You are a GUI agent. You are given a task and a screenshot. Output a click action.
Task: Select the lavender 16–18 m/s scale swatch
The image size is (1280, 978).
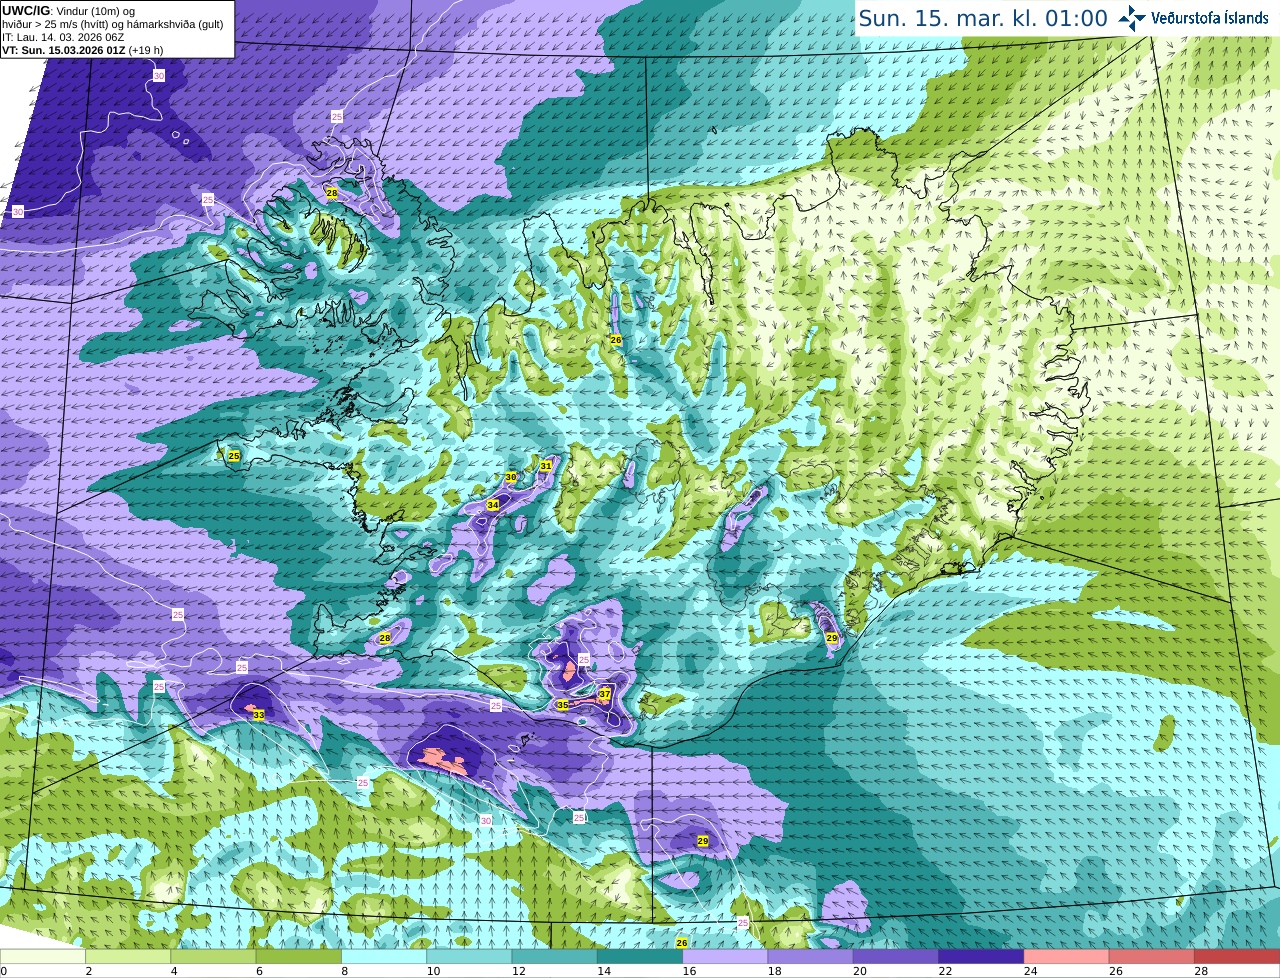coord(725,957)
